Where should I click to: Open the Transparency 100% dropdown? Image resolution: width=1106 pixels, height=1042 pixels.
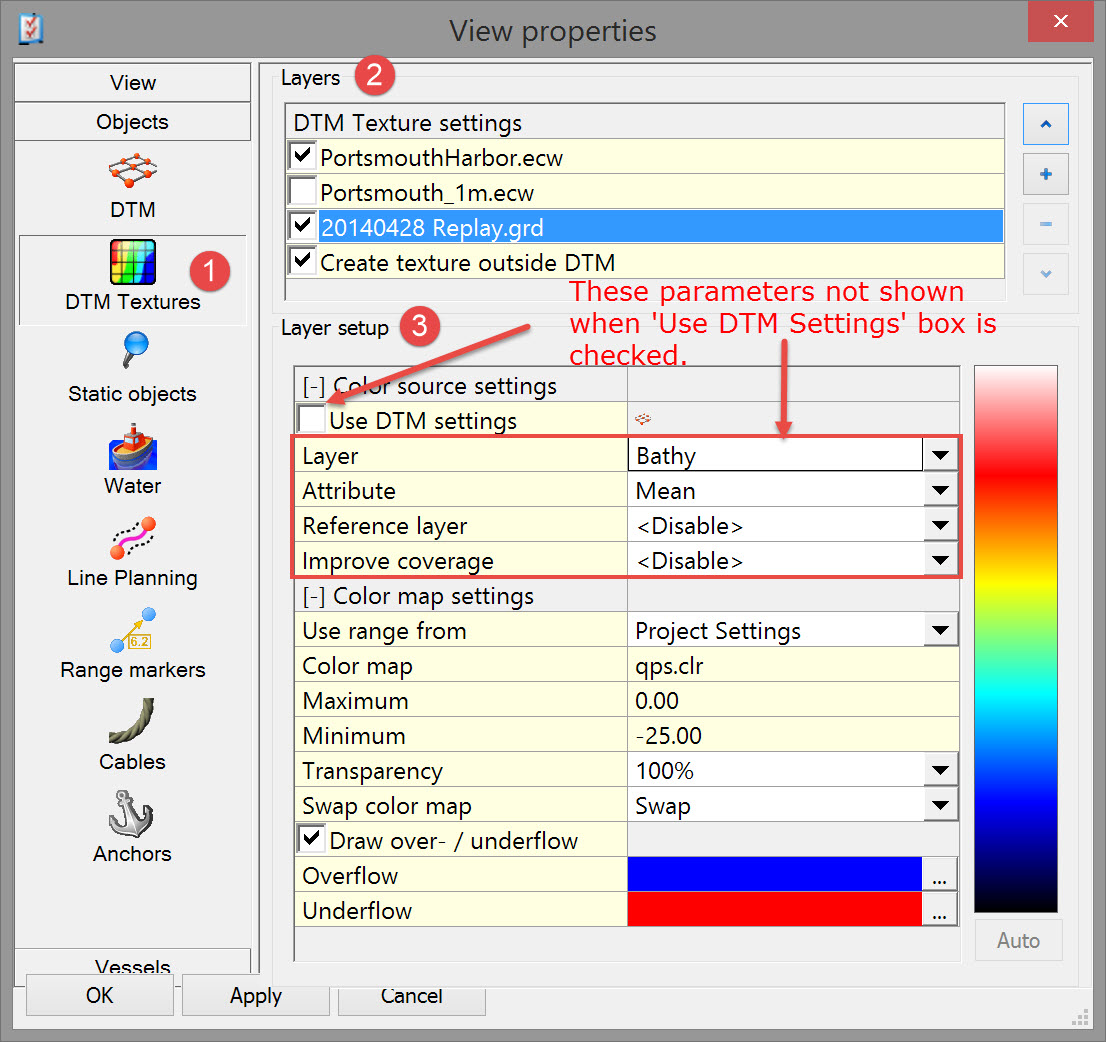point(939,771)
